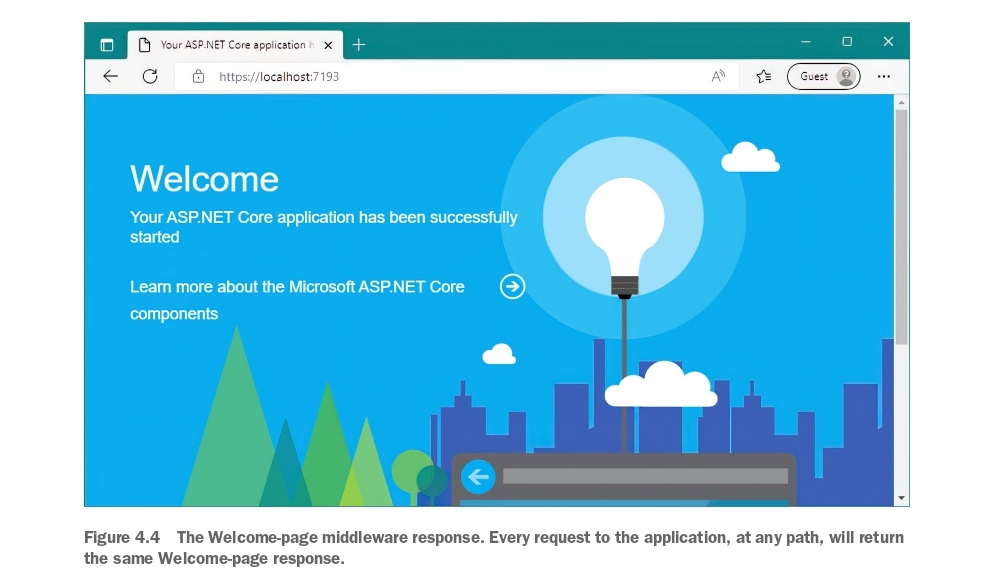Maximize the browser window
Screen dimensions: 988x585
847,42
